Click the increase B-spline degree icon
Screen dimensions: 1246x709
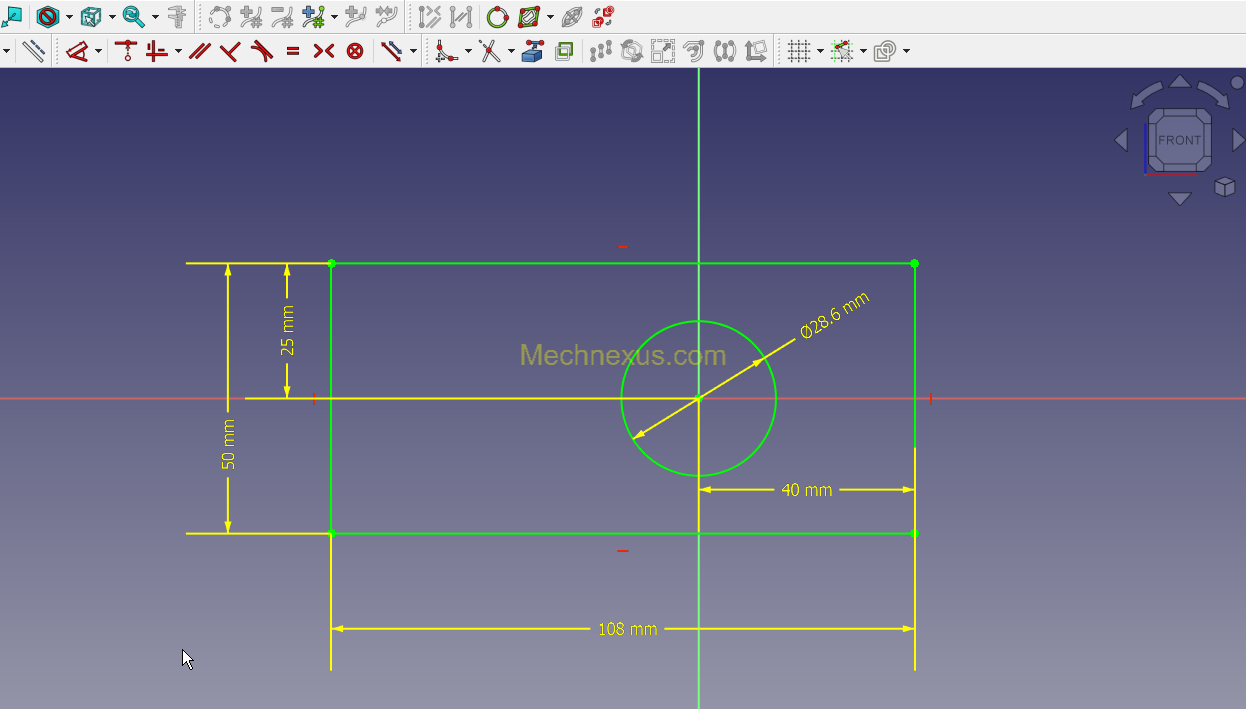point(251,17)
